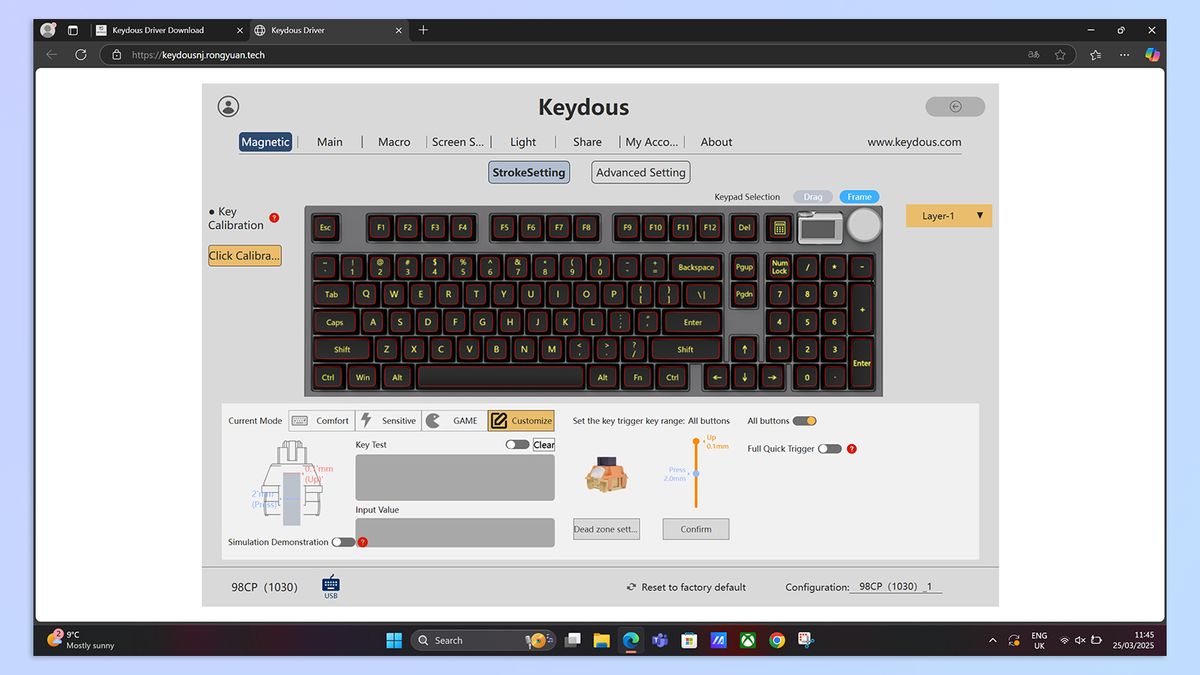Toggle the Key Test switch next to Clear
This screenshot has width=1200, height=675.
click(516, 444)
